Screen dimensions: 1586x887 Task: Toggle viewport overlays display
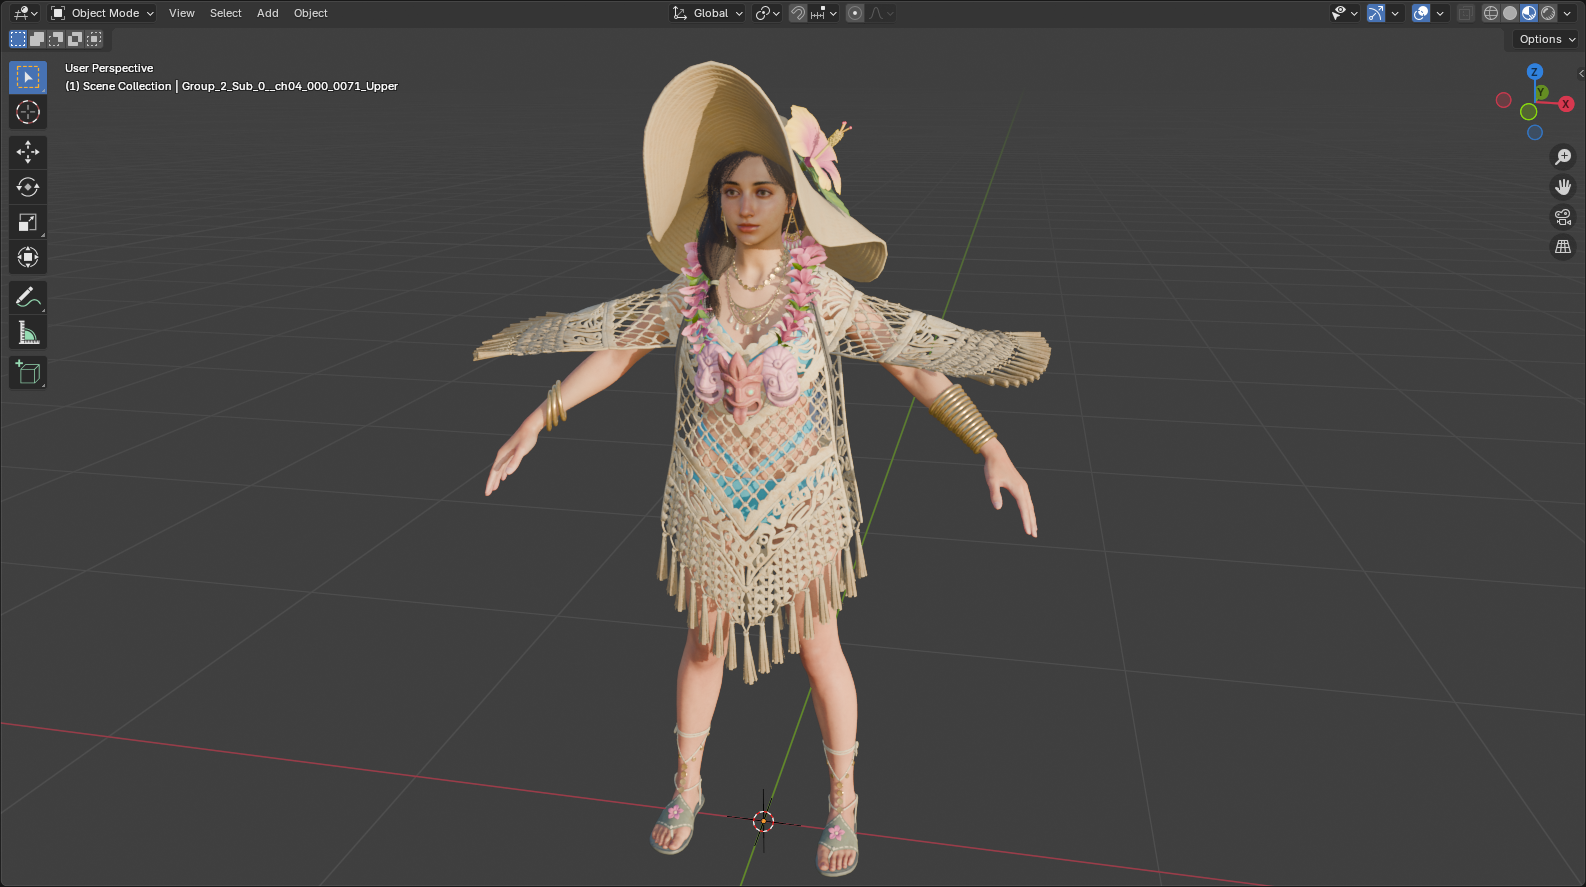(1421, 13)
